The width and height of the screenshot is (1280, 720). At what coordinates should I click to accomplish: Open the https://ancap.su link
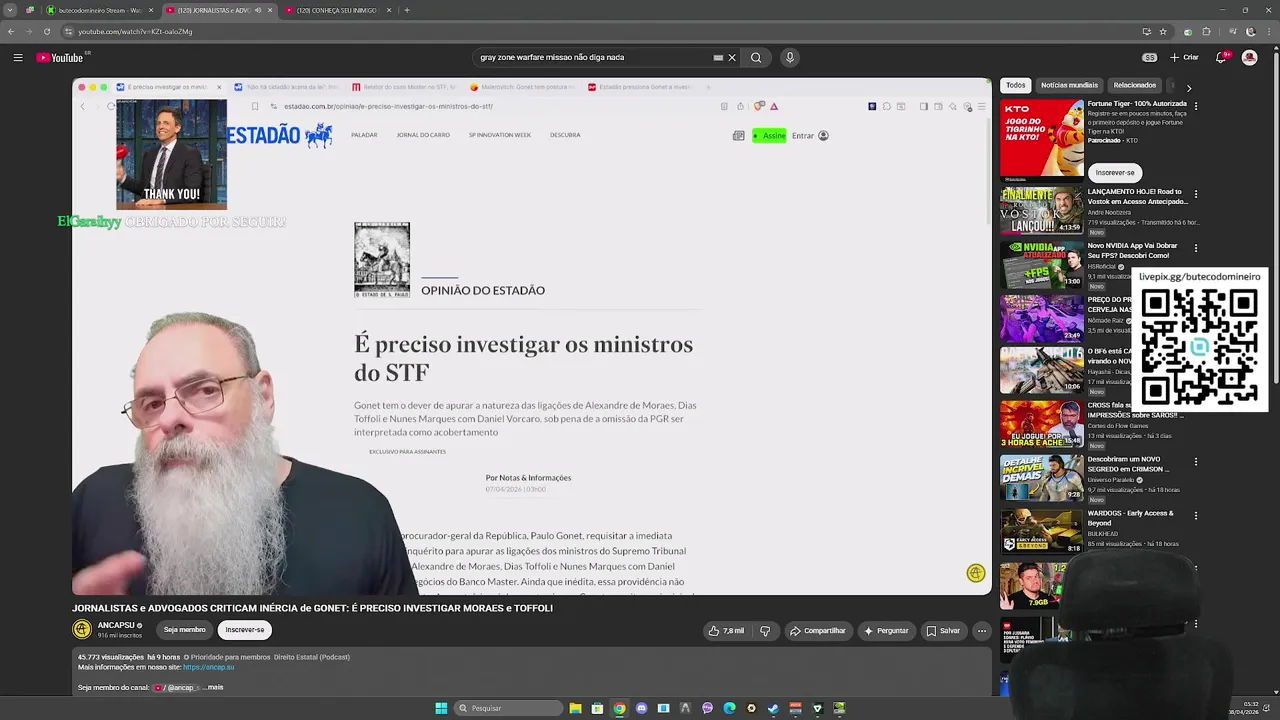pos(208,667)
